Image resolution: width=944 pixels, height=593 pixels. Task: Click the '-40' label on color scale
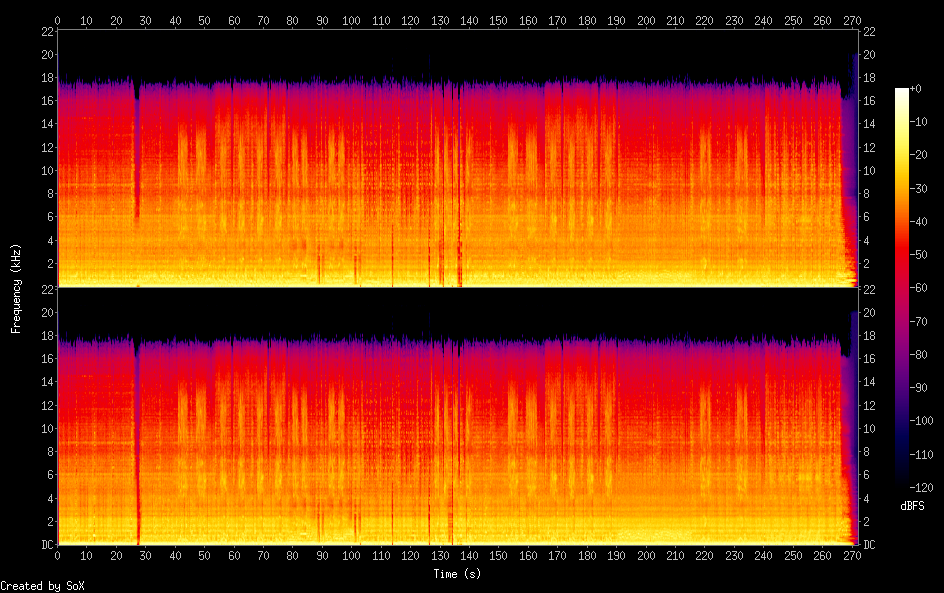[x=919, y=222]
